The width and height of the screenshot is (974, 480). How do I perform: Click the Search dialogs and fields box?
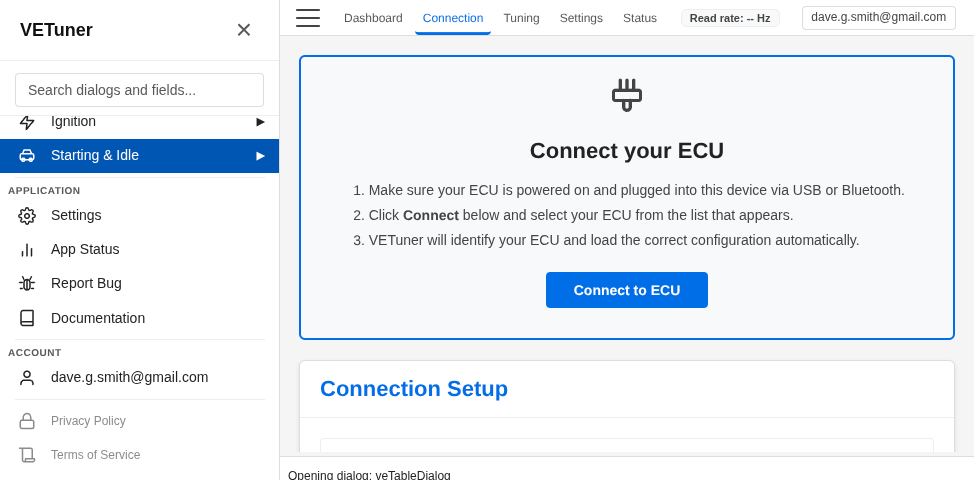[139, 90]
